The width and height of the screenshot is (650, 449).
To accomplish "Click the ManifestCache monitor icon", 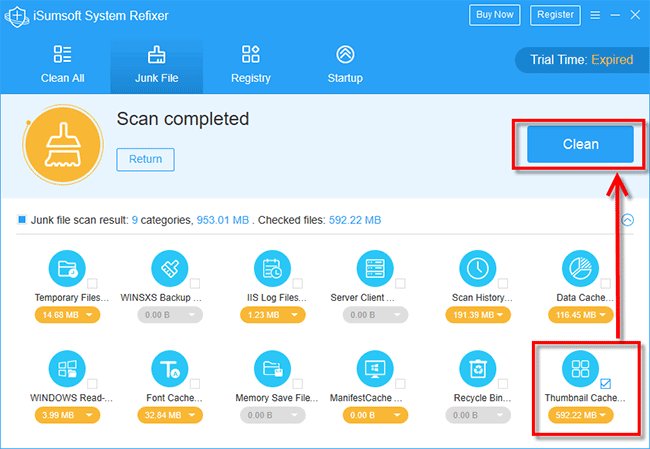I will [375, 369].
